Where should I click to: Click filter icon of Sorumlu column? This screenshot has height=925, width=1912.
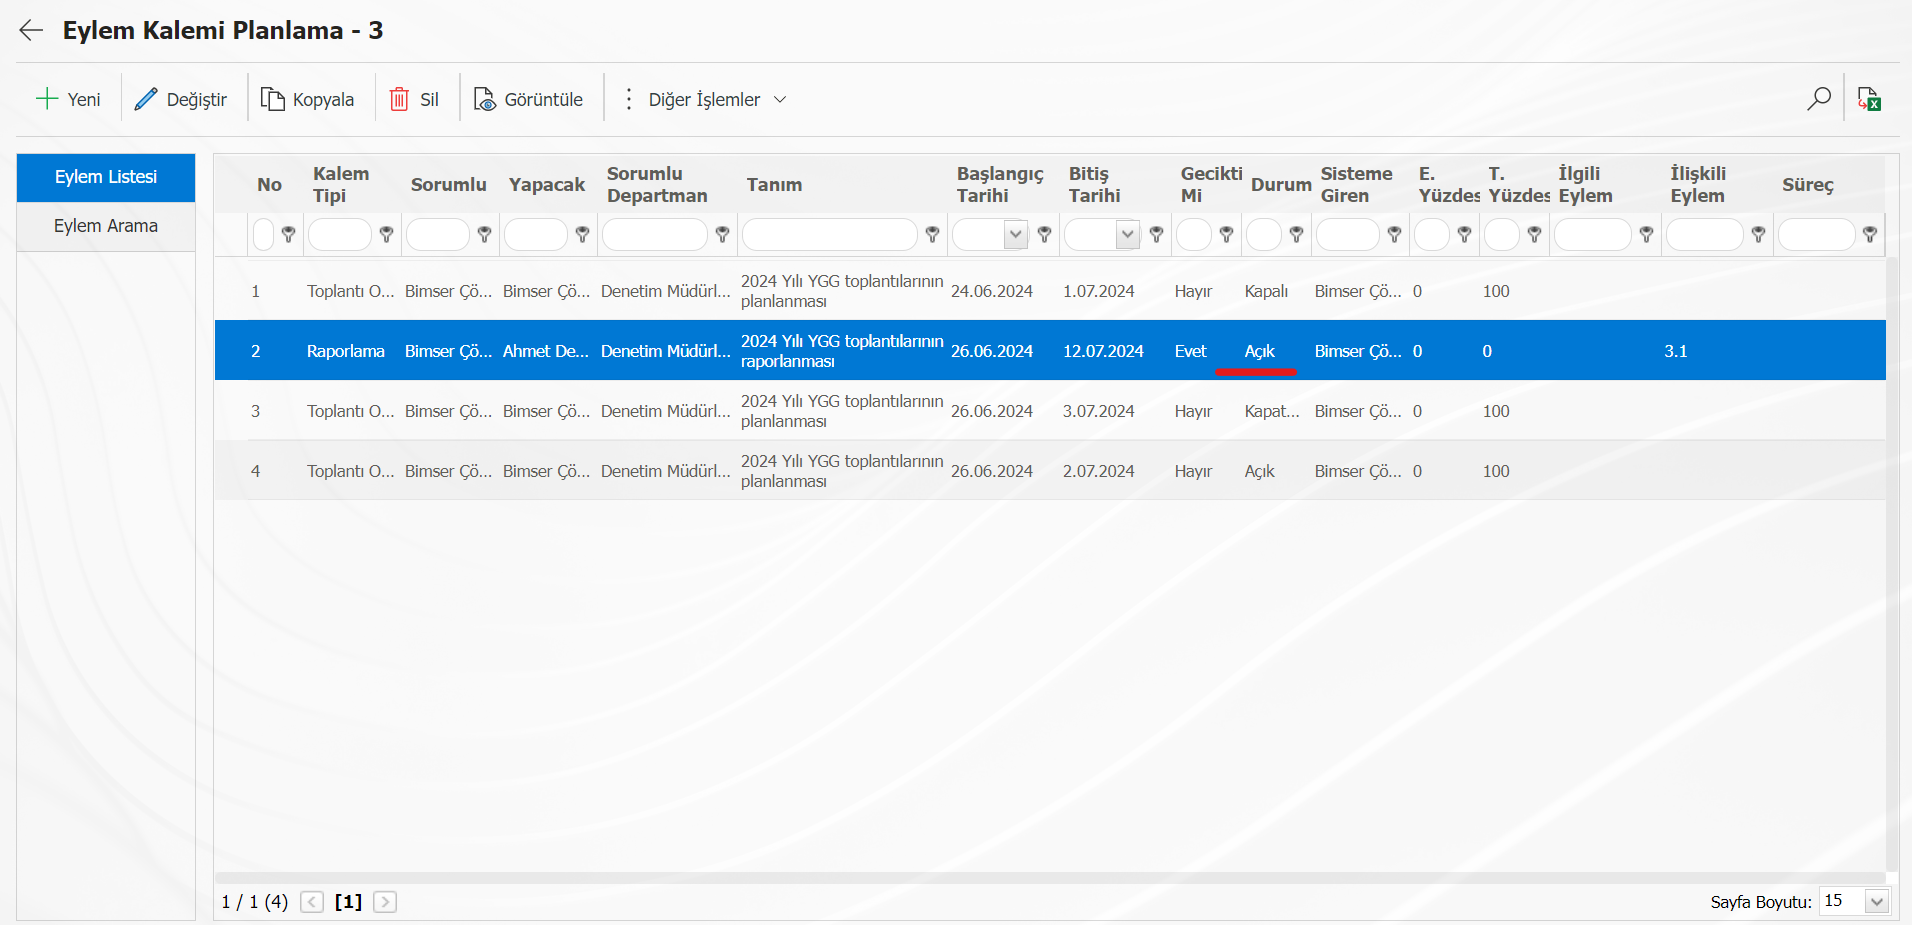pos(484,234)
